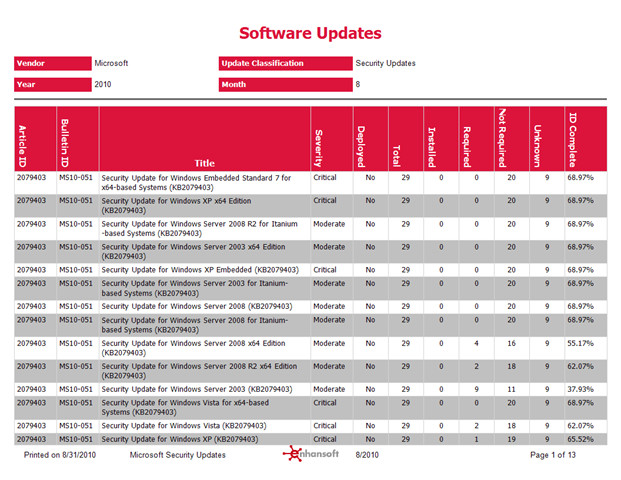621x480 pixels.
Task: Click the 8/2010 footer date
Action: (367, 455)
